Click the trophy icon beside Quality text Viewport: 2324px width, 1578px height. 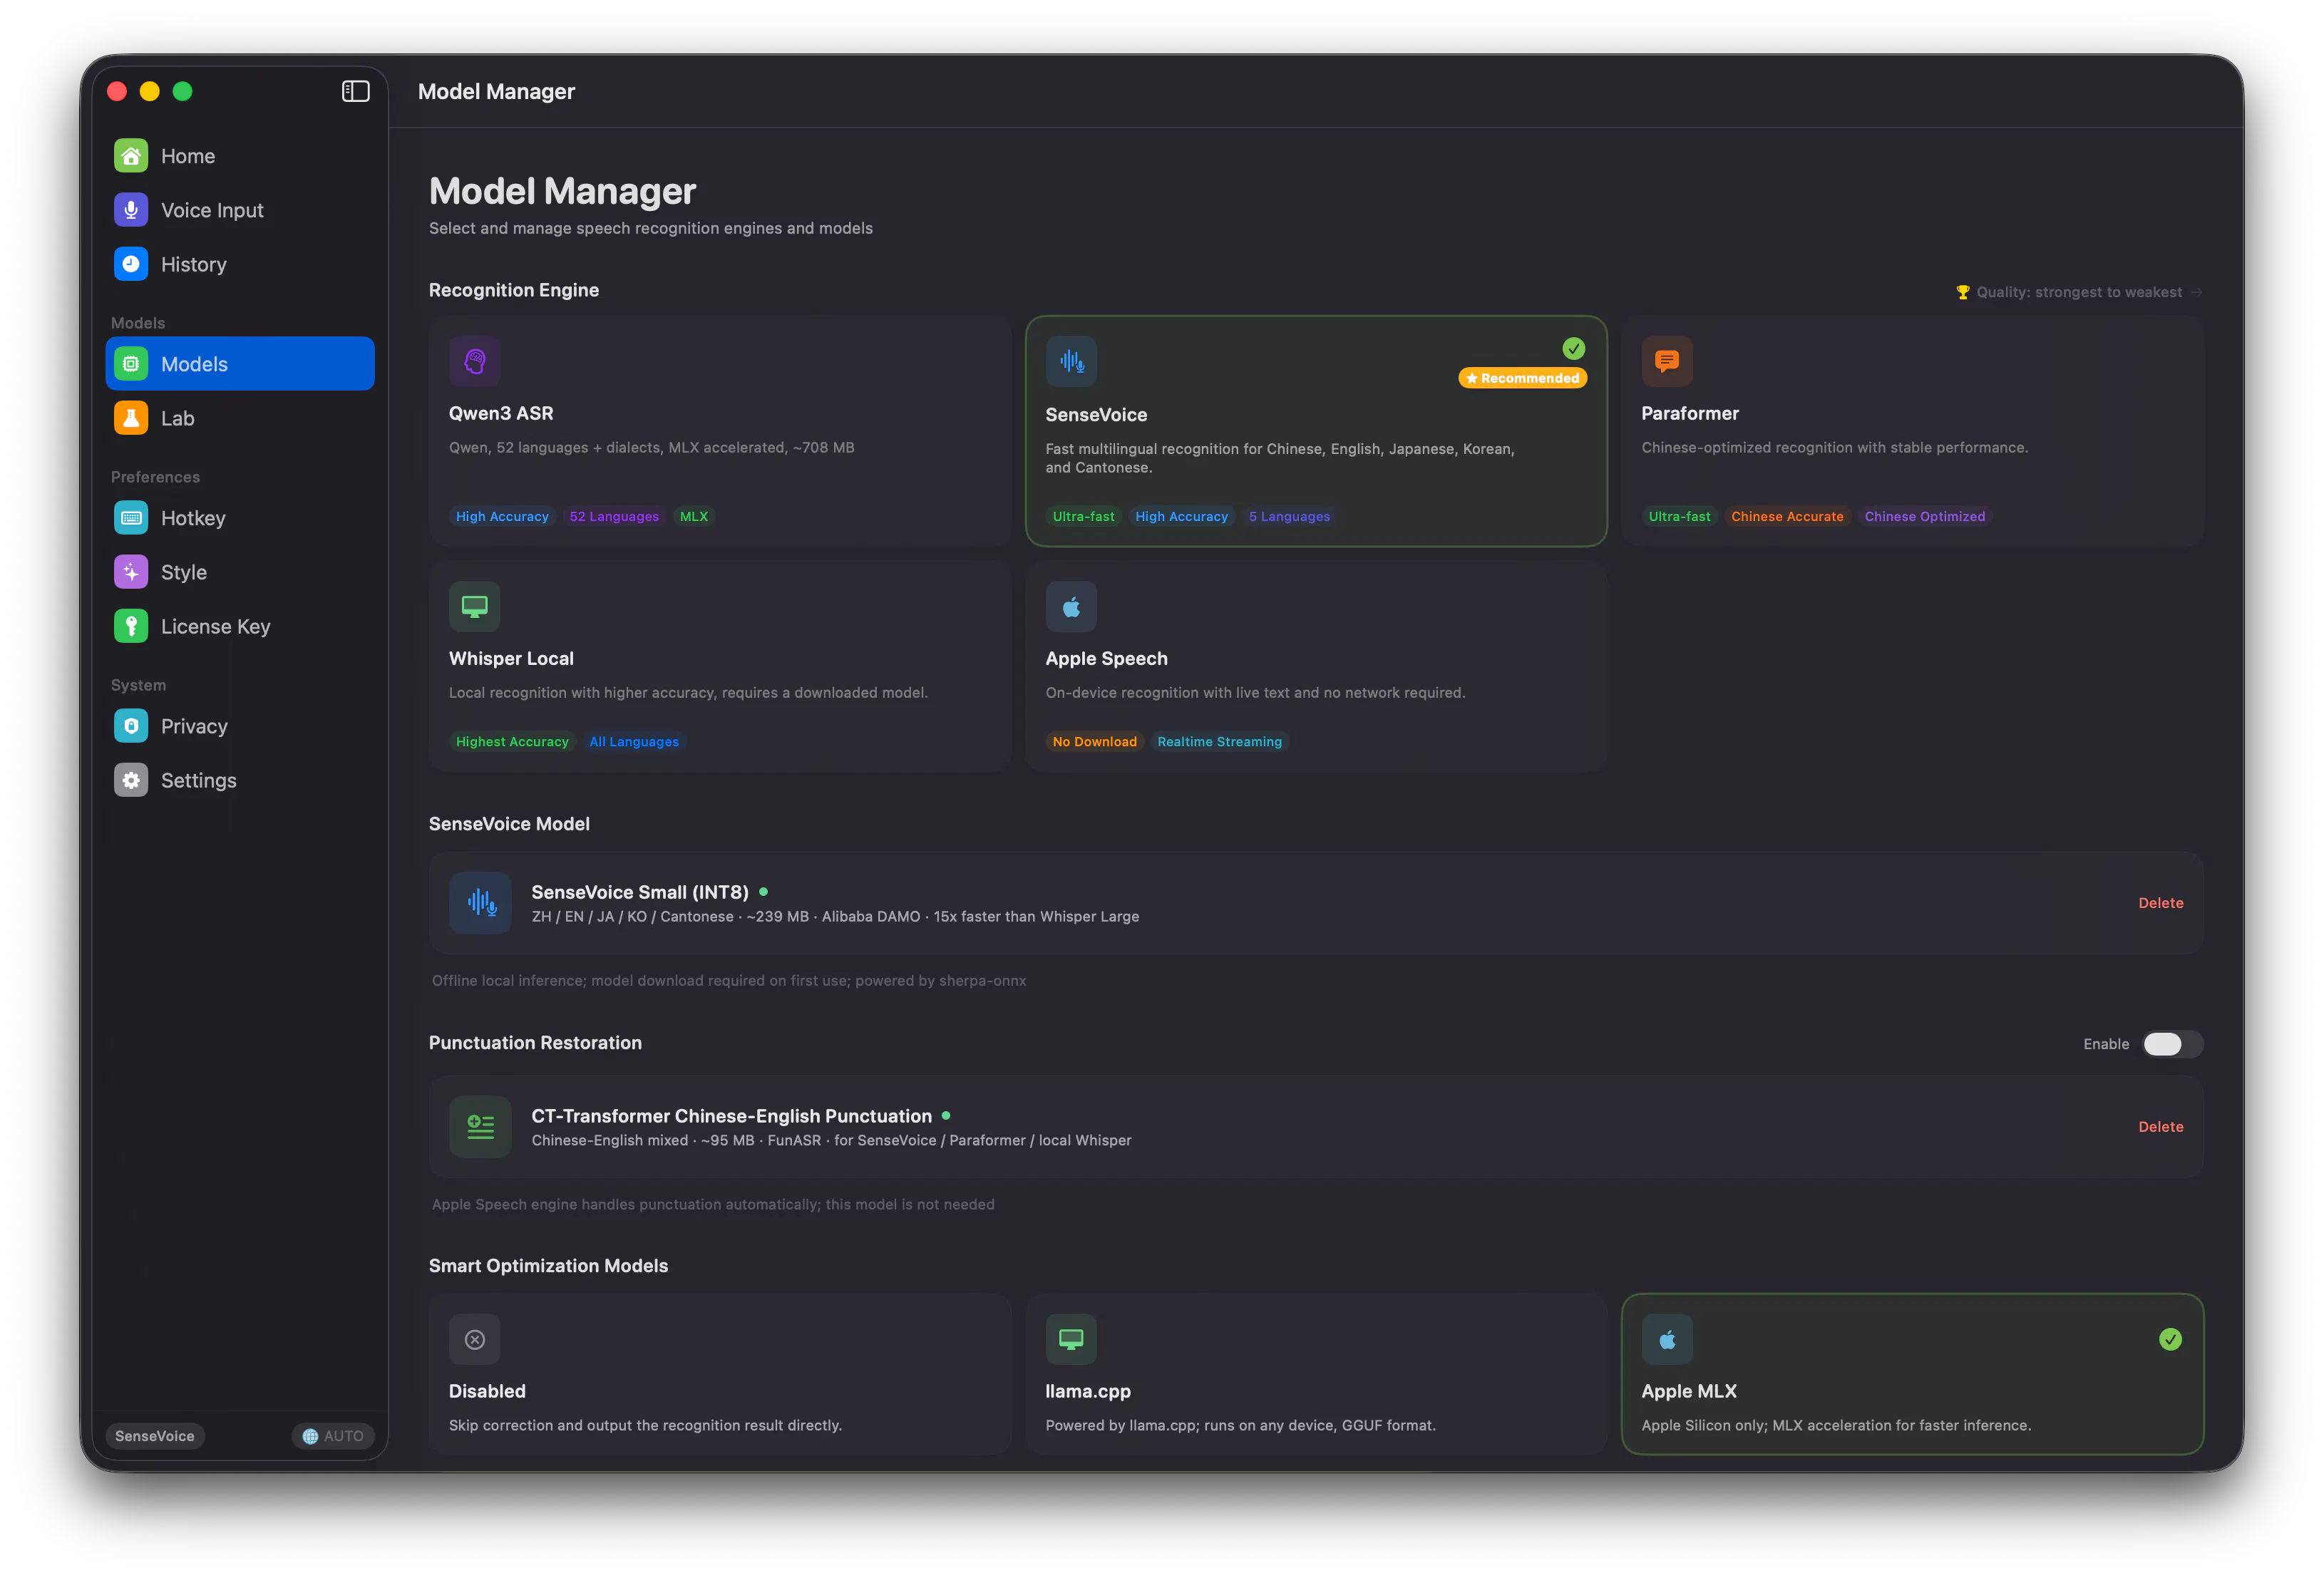tap(1962, 292)
